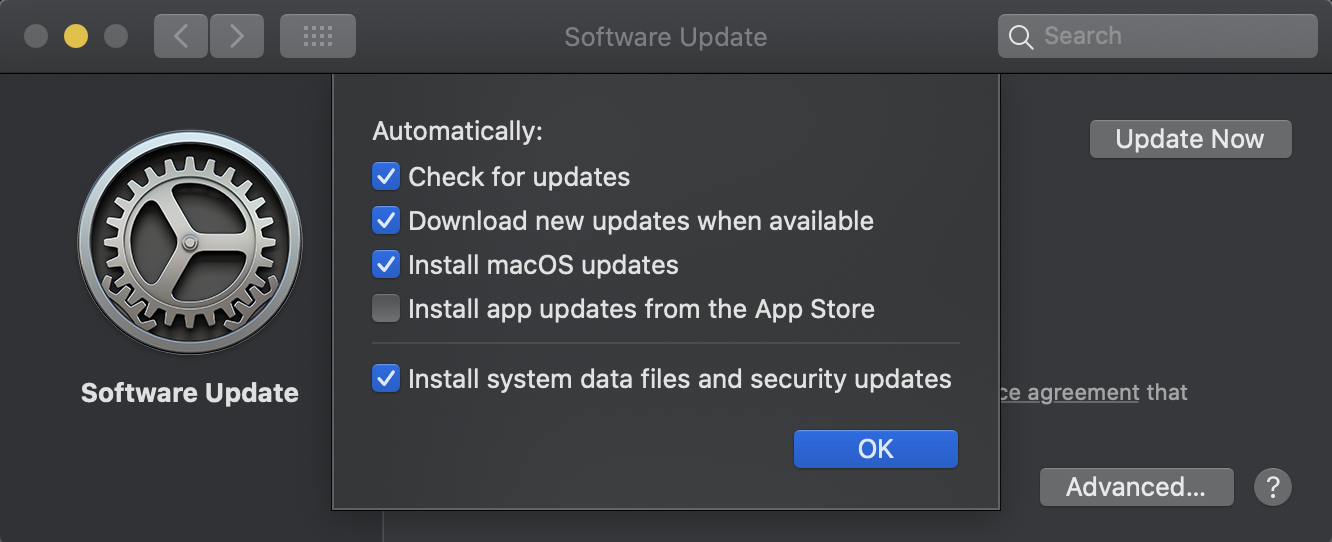Open the Advanced... options
The image size is (1332, 542).
(x=1136, y=487)
